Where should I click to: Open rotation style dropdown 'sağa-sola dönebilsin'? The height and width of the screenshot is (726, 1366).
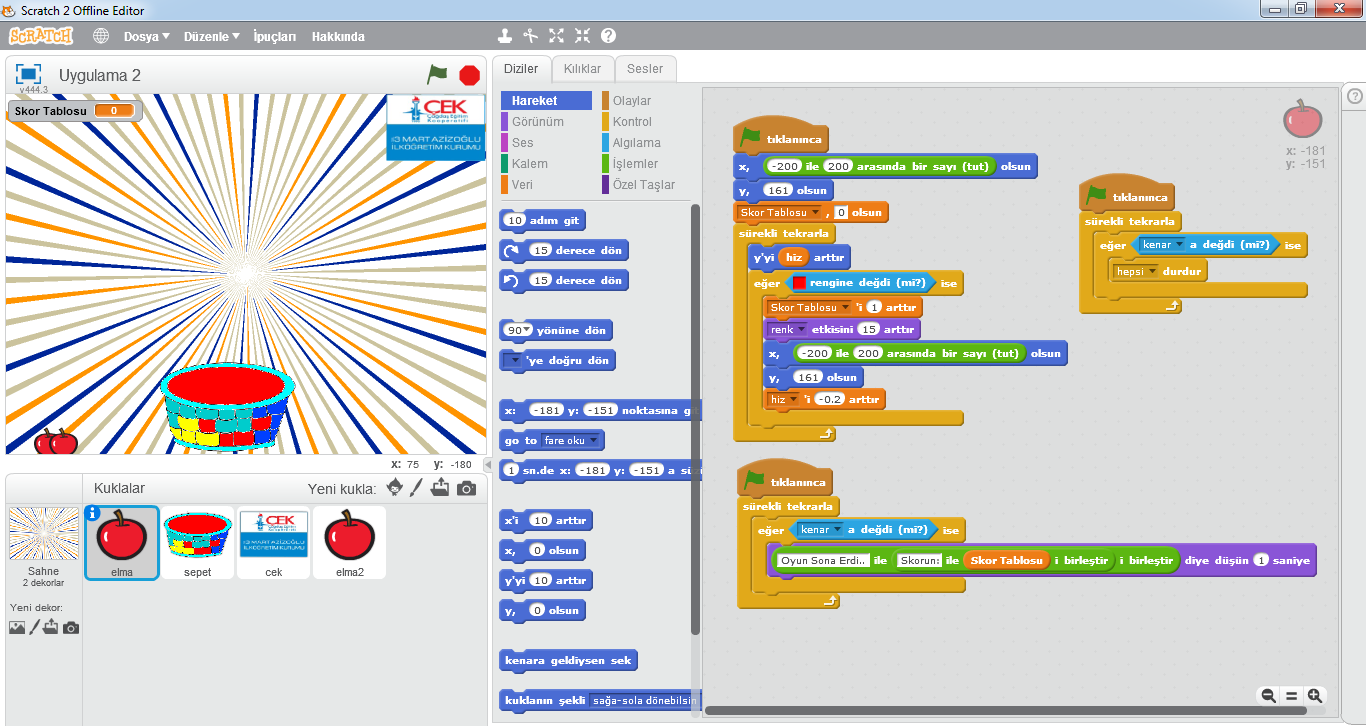click(644, 700)
